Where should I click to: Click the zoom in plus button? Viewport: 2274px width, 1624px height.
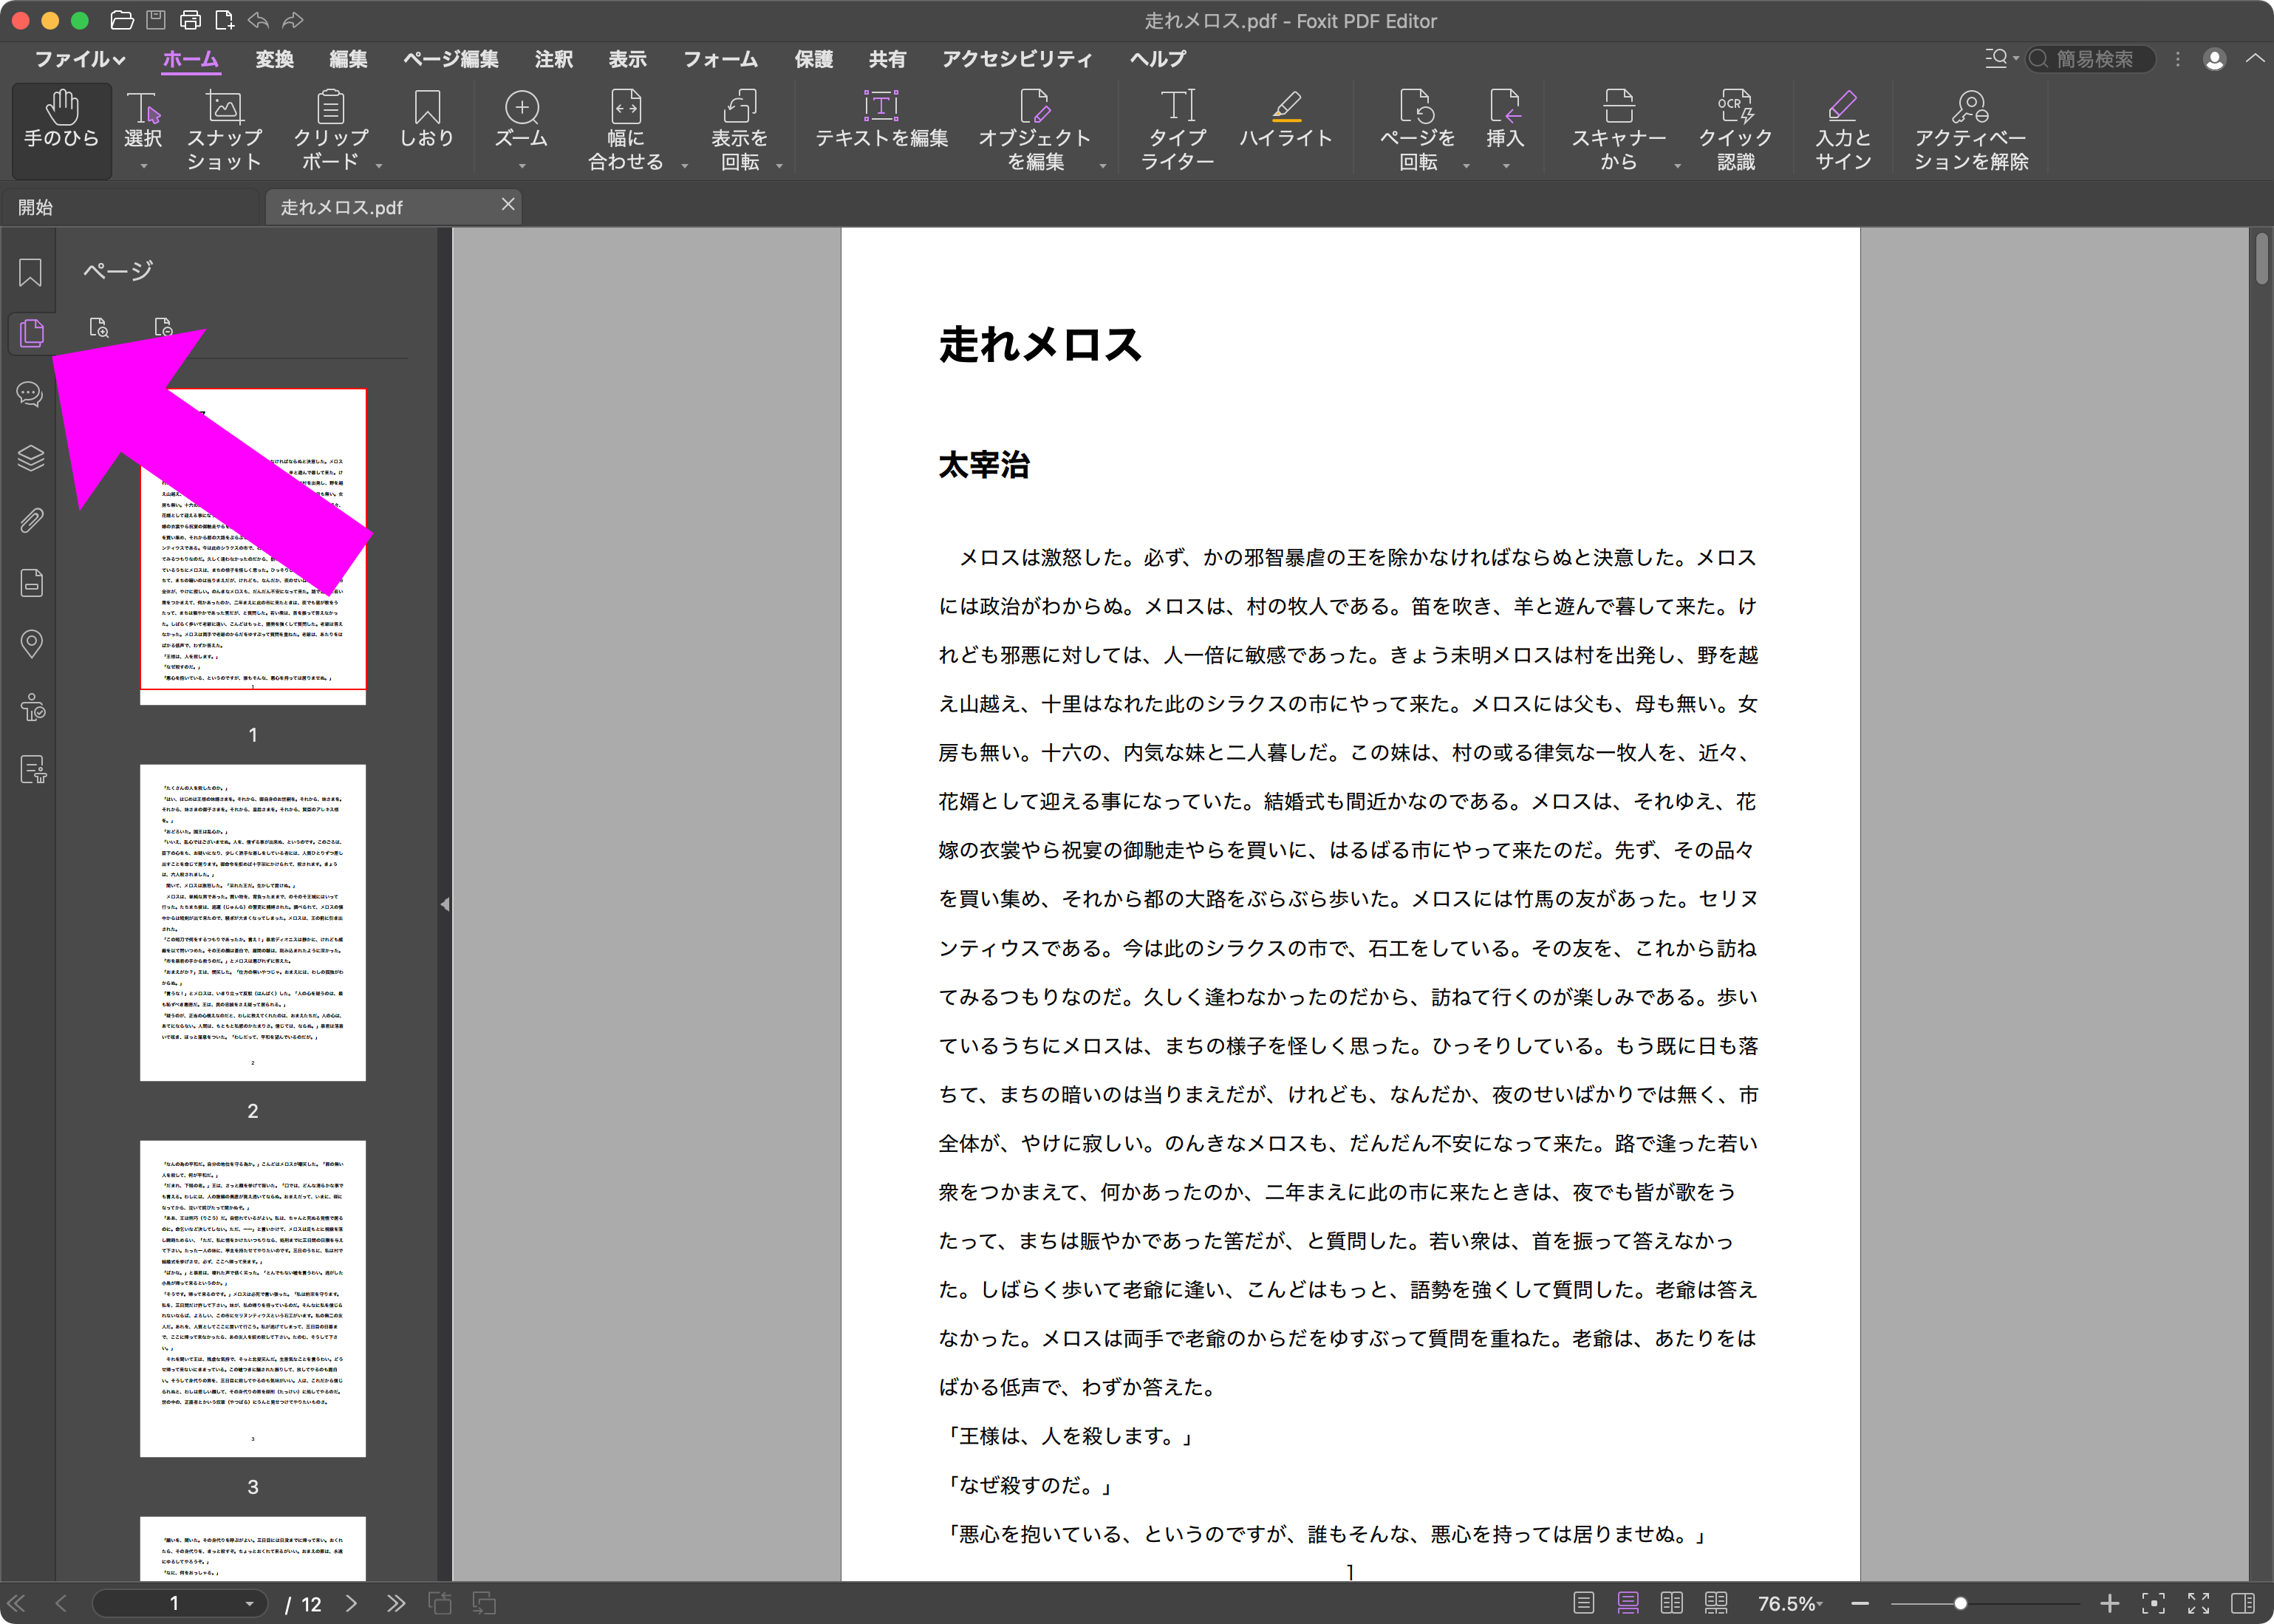click(2109, 1603)
